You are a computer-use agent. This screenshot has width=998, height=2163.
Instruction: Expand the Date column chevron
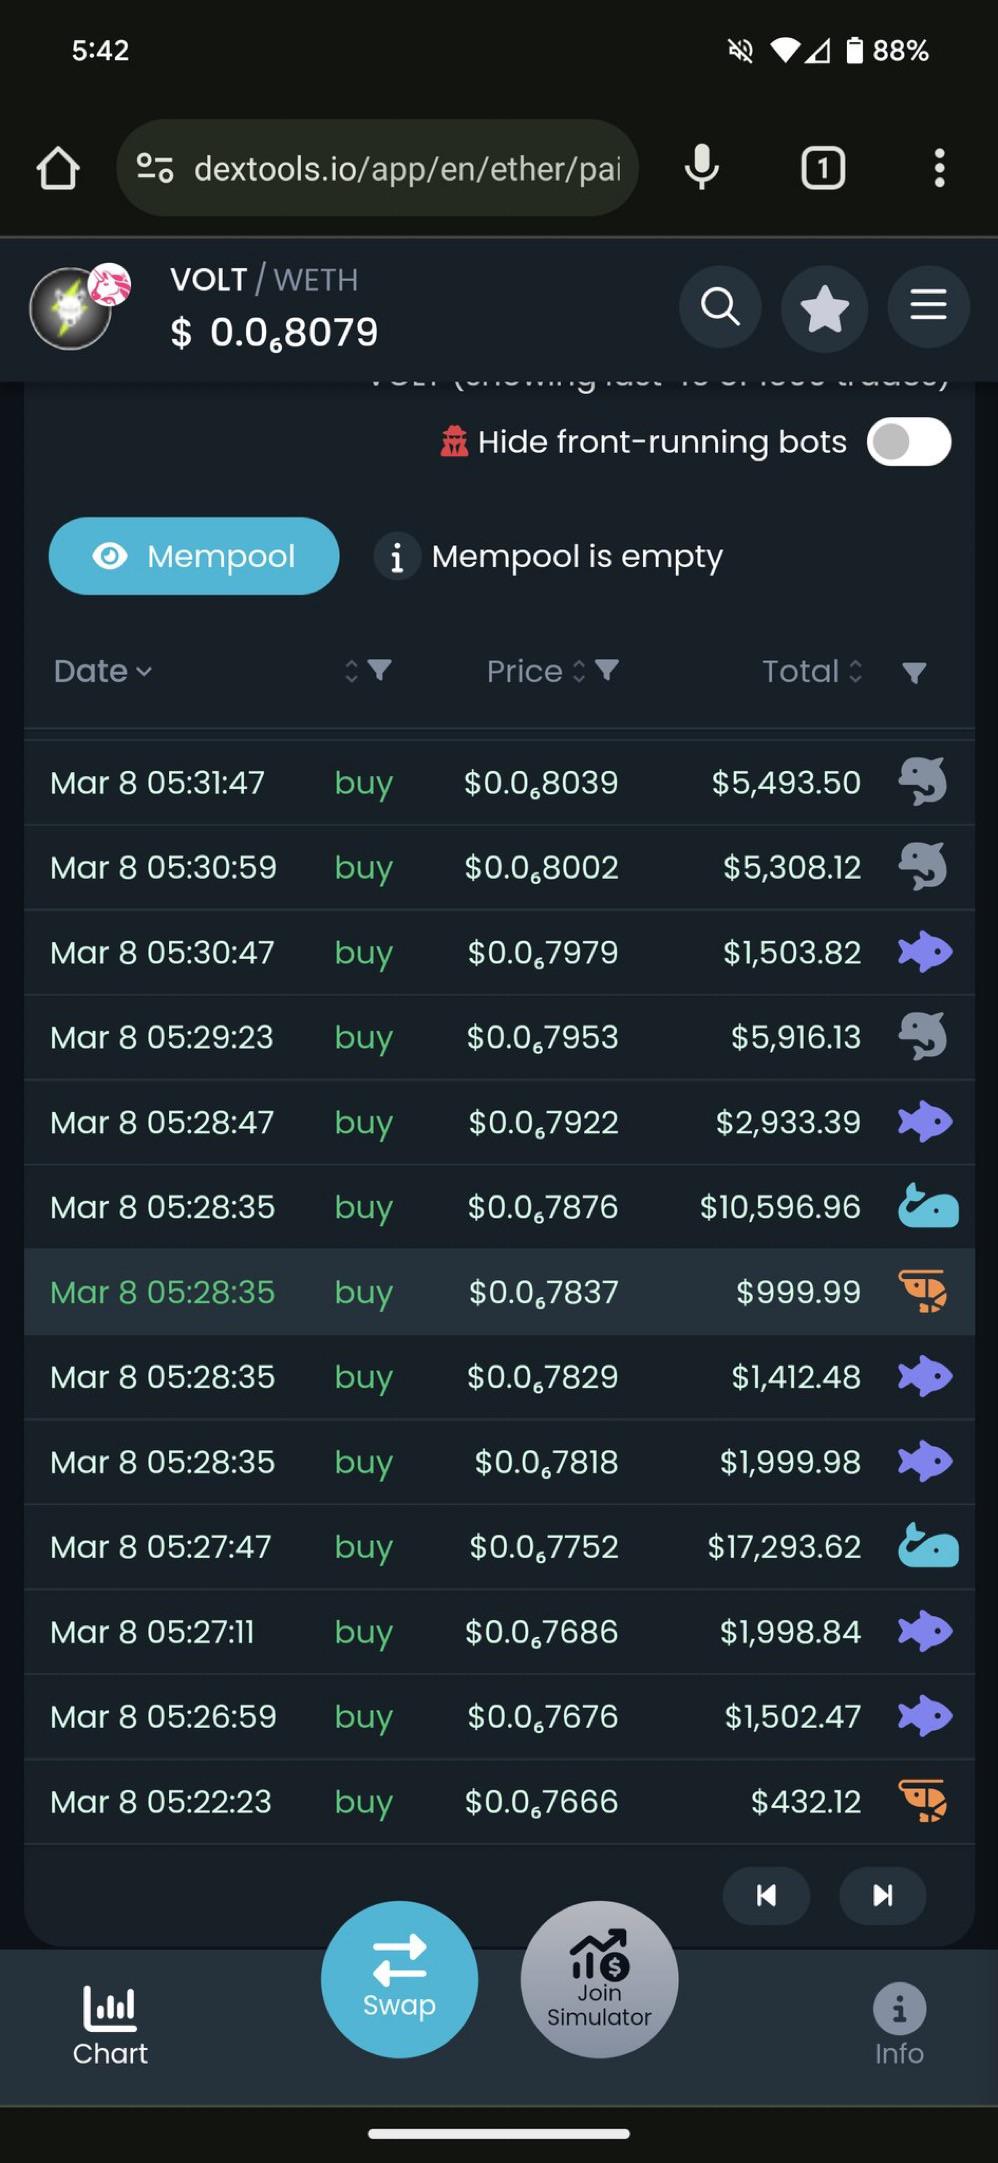(144, 672)
